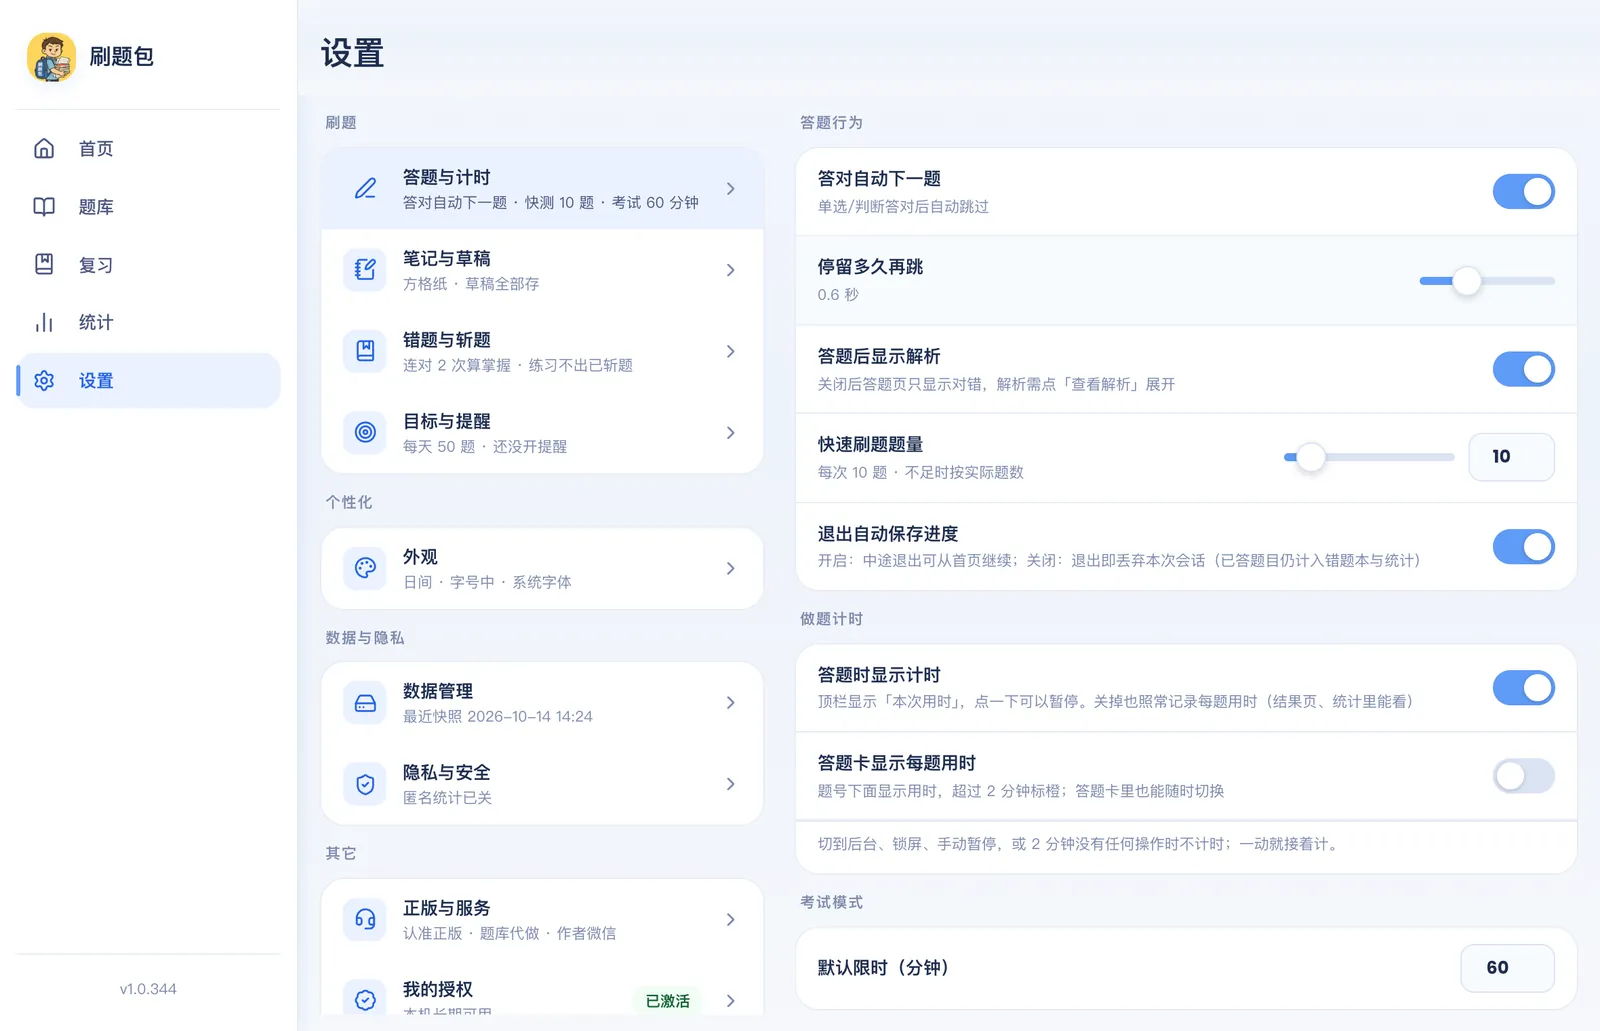Click the bar chart icon beside 统计
1600x1031 pixels.
point(44,323)
